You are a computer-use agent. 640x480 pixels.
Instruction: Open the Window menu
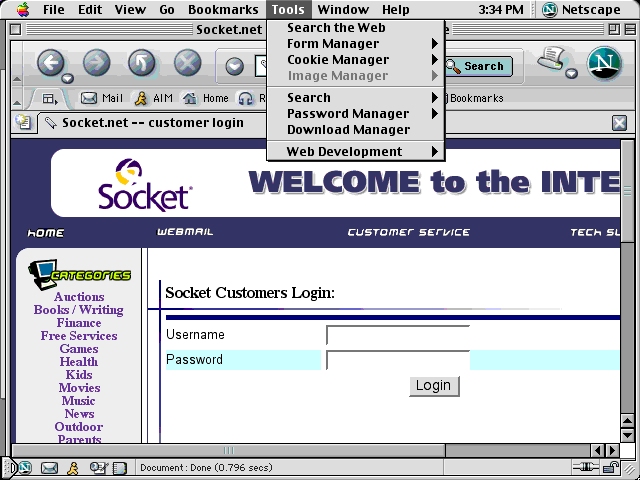pyautogui.click(x=343, y=9)
